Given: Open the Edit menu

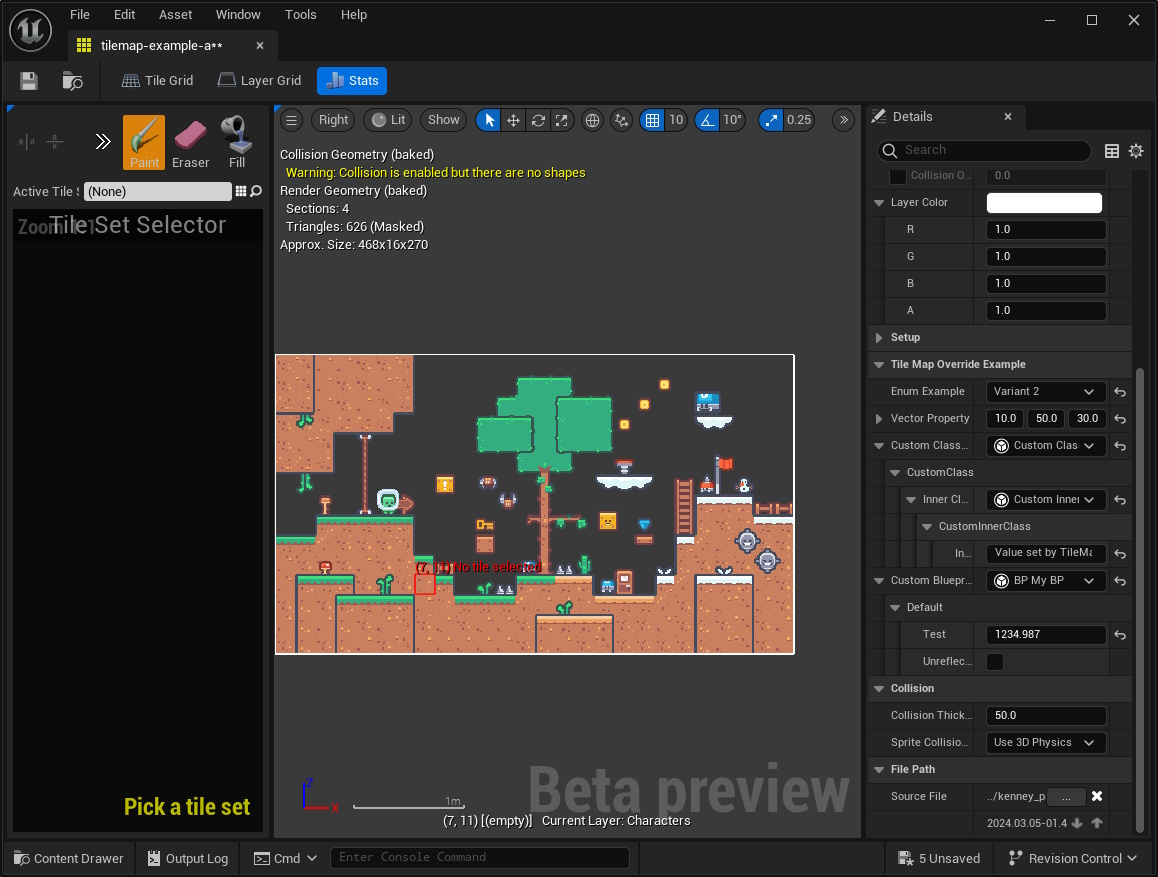Looking at the screenshot, I should pyautogui.click(x=124, y=15).
